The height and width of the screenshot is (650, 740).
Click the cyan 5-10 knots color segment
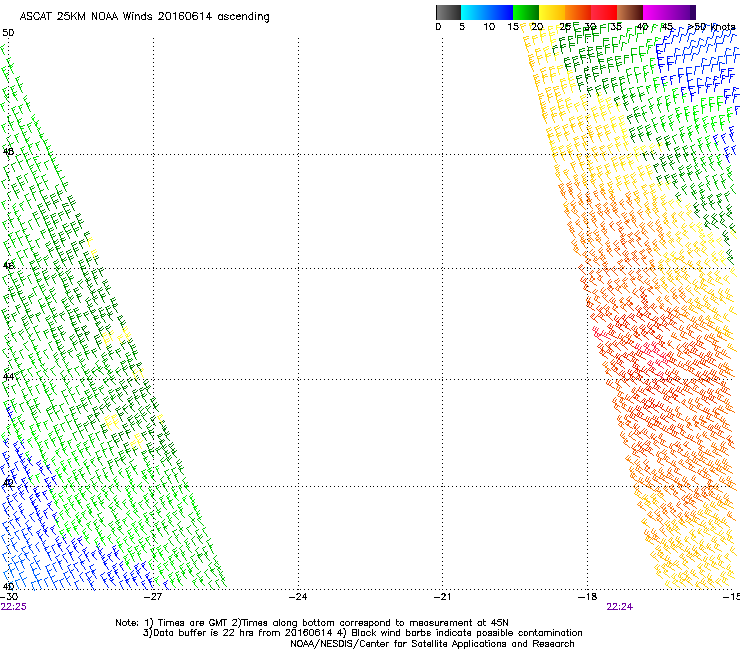click(474, 12)
